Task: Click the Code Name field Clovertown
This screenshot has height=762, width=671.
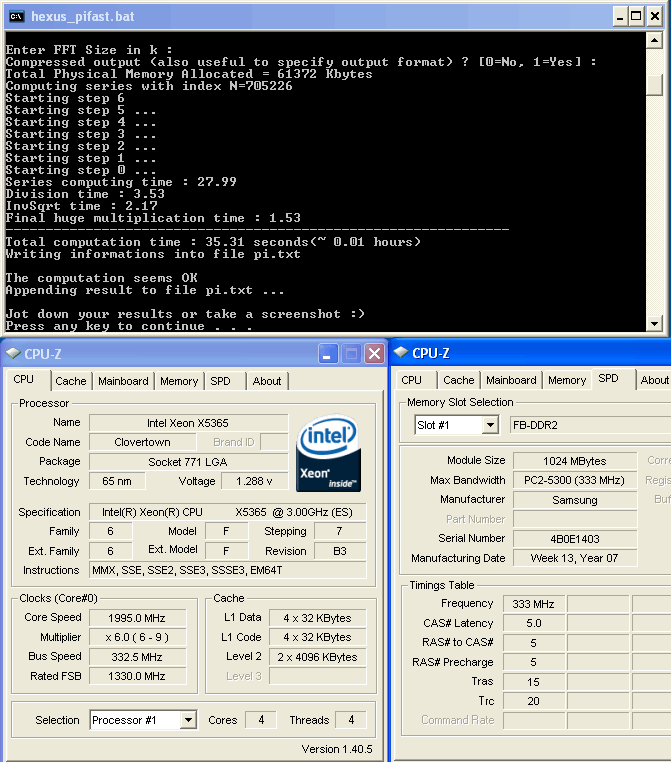Action: coord(142,442)
